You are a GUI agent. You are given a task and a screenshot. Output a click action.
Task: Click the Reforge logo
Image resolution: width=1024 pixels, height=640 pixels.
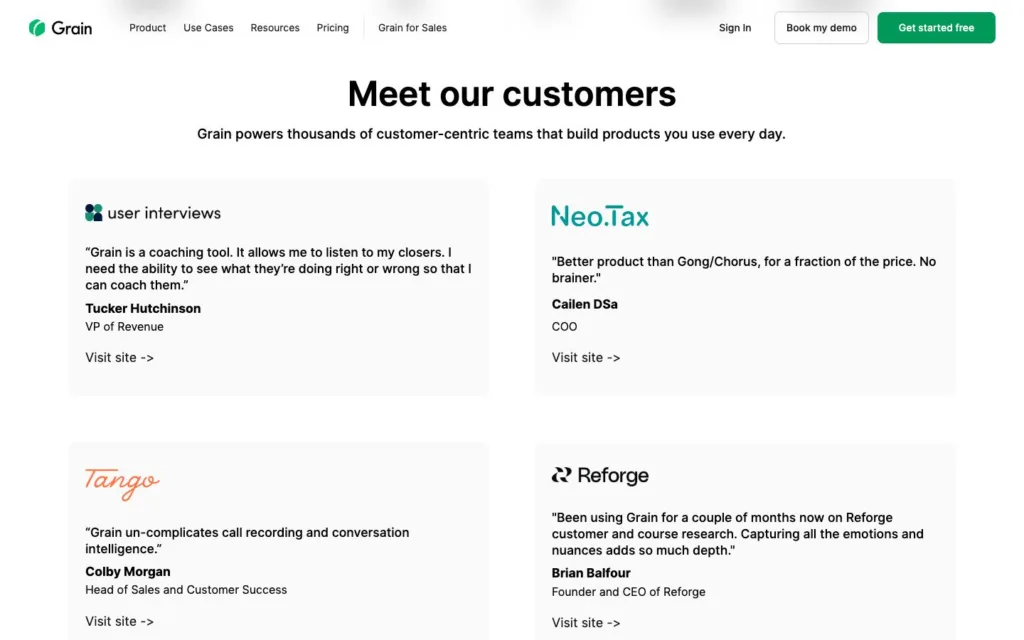click(x=600, y=475)
